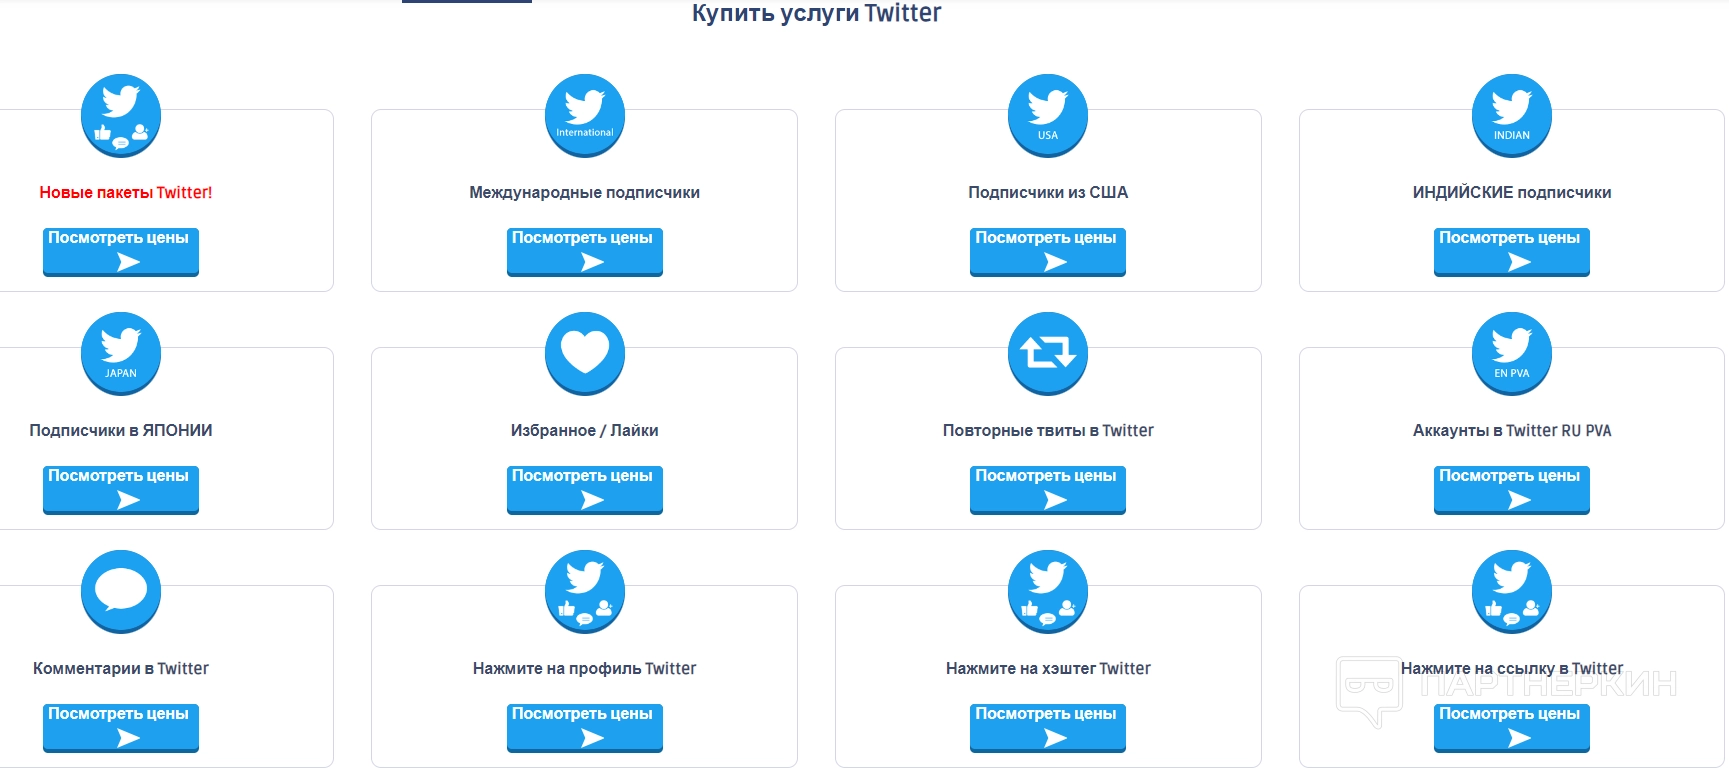This screenshot has height=782, width=1729.
Task: Click the heart favorites icon
Action: click(x=584, y=353)
